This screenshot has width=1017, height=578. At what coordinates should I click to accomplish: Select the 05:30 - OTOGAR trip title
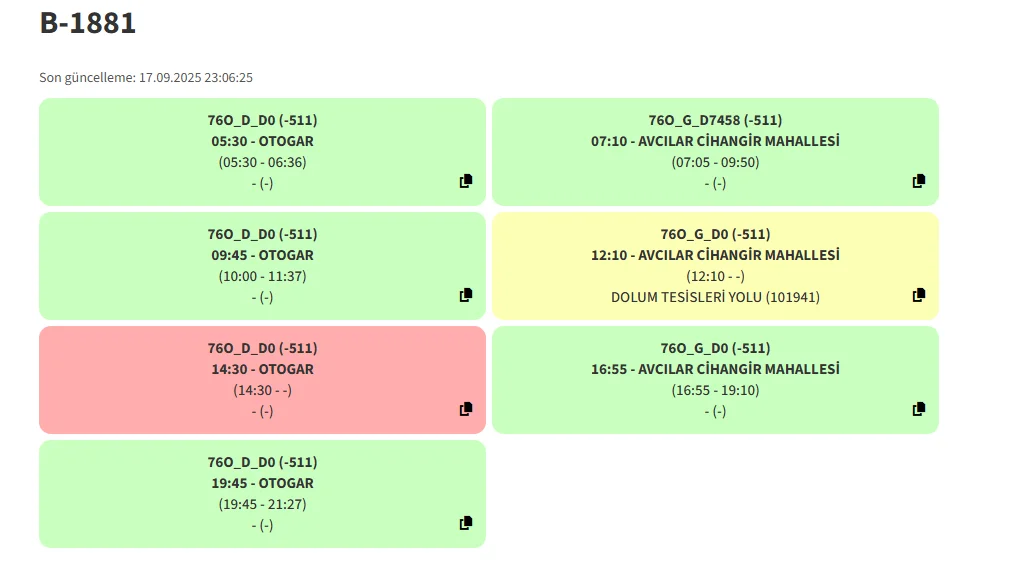[x=262, y=141]
